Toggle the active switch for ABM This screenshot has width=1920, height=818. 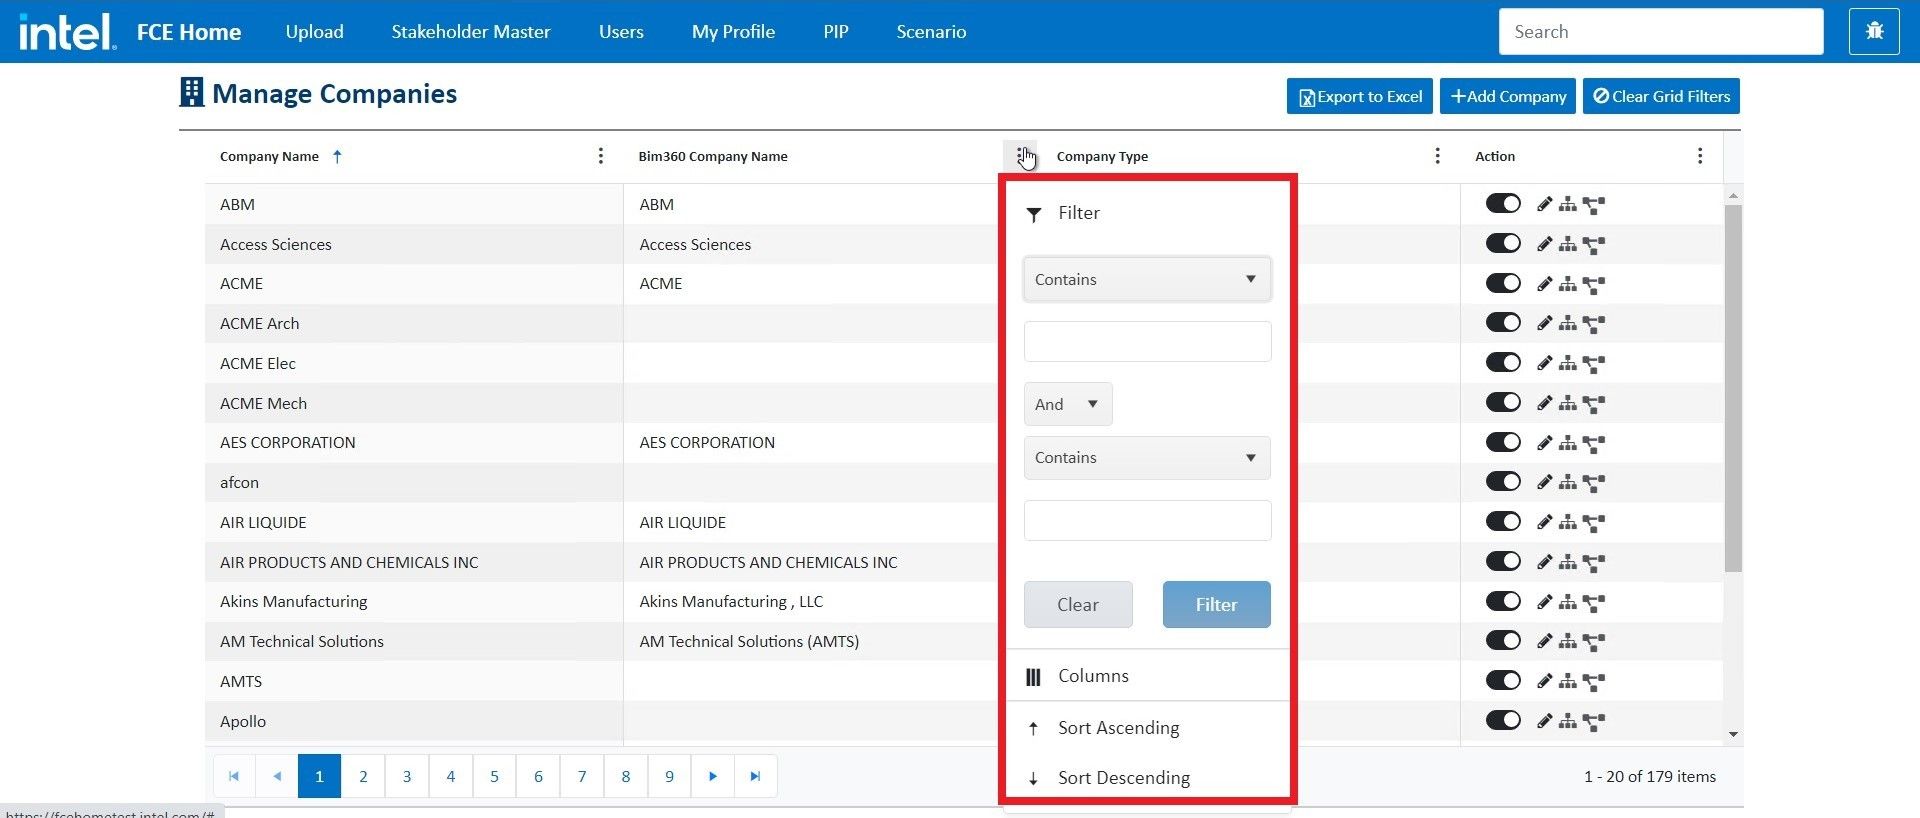(1502, 204)
